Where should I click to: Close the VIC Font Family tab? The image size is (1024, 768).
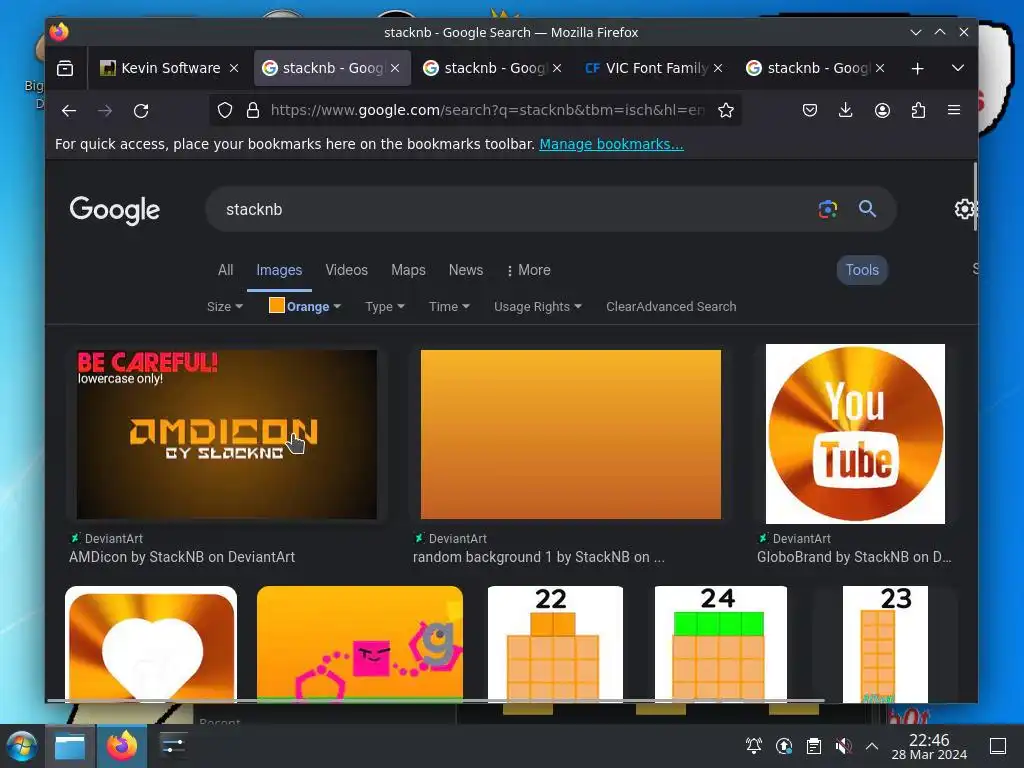718,68
